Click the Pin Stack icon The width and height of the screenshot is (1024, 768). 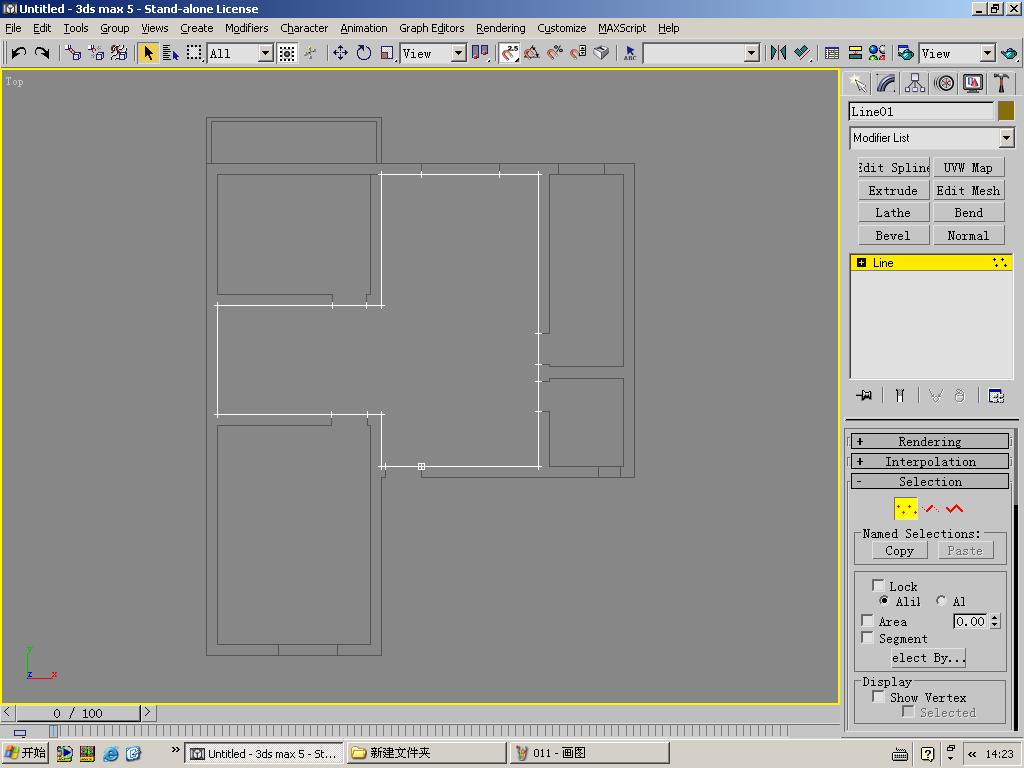pos(864,396)
